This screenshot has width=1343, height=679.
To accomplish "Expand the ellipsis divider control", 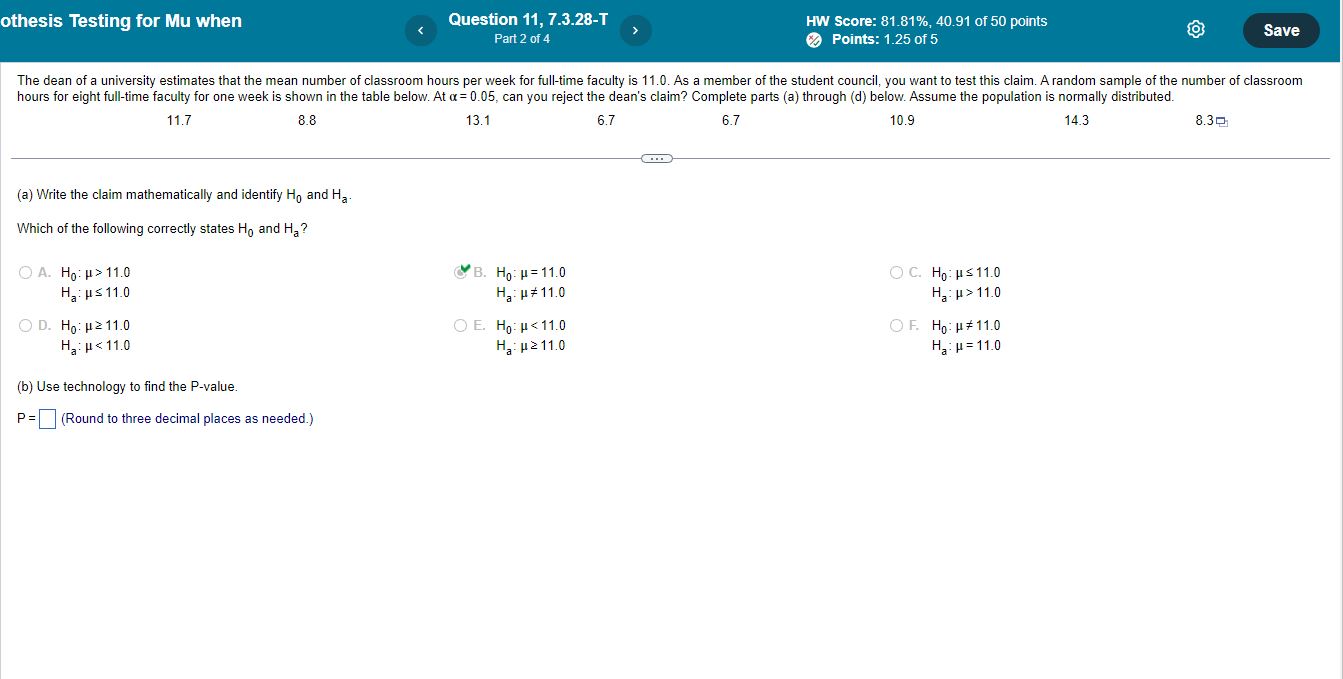I will [656, 158].
